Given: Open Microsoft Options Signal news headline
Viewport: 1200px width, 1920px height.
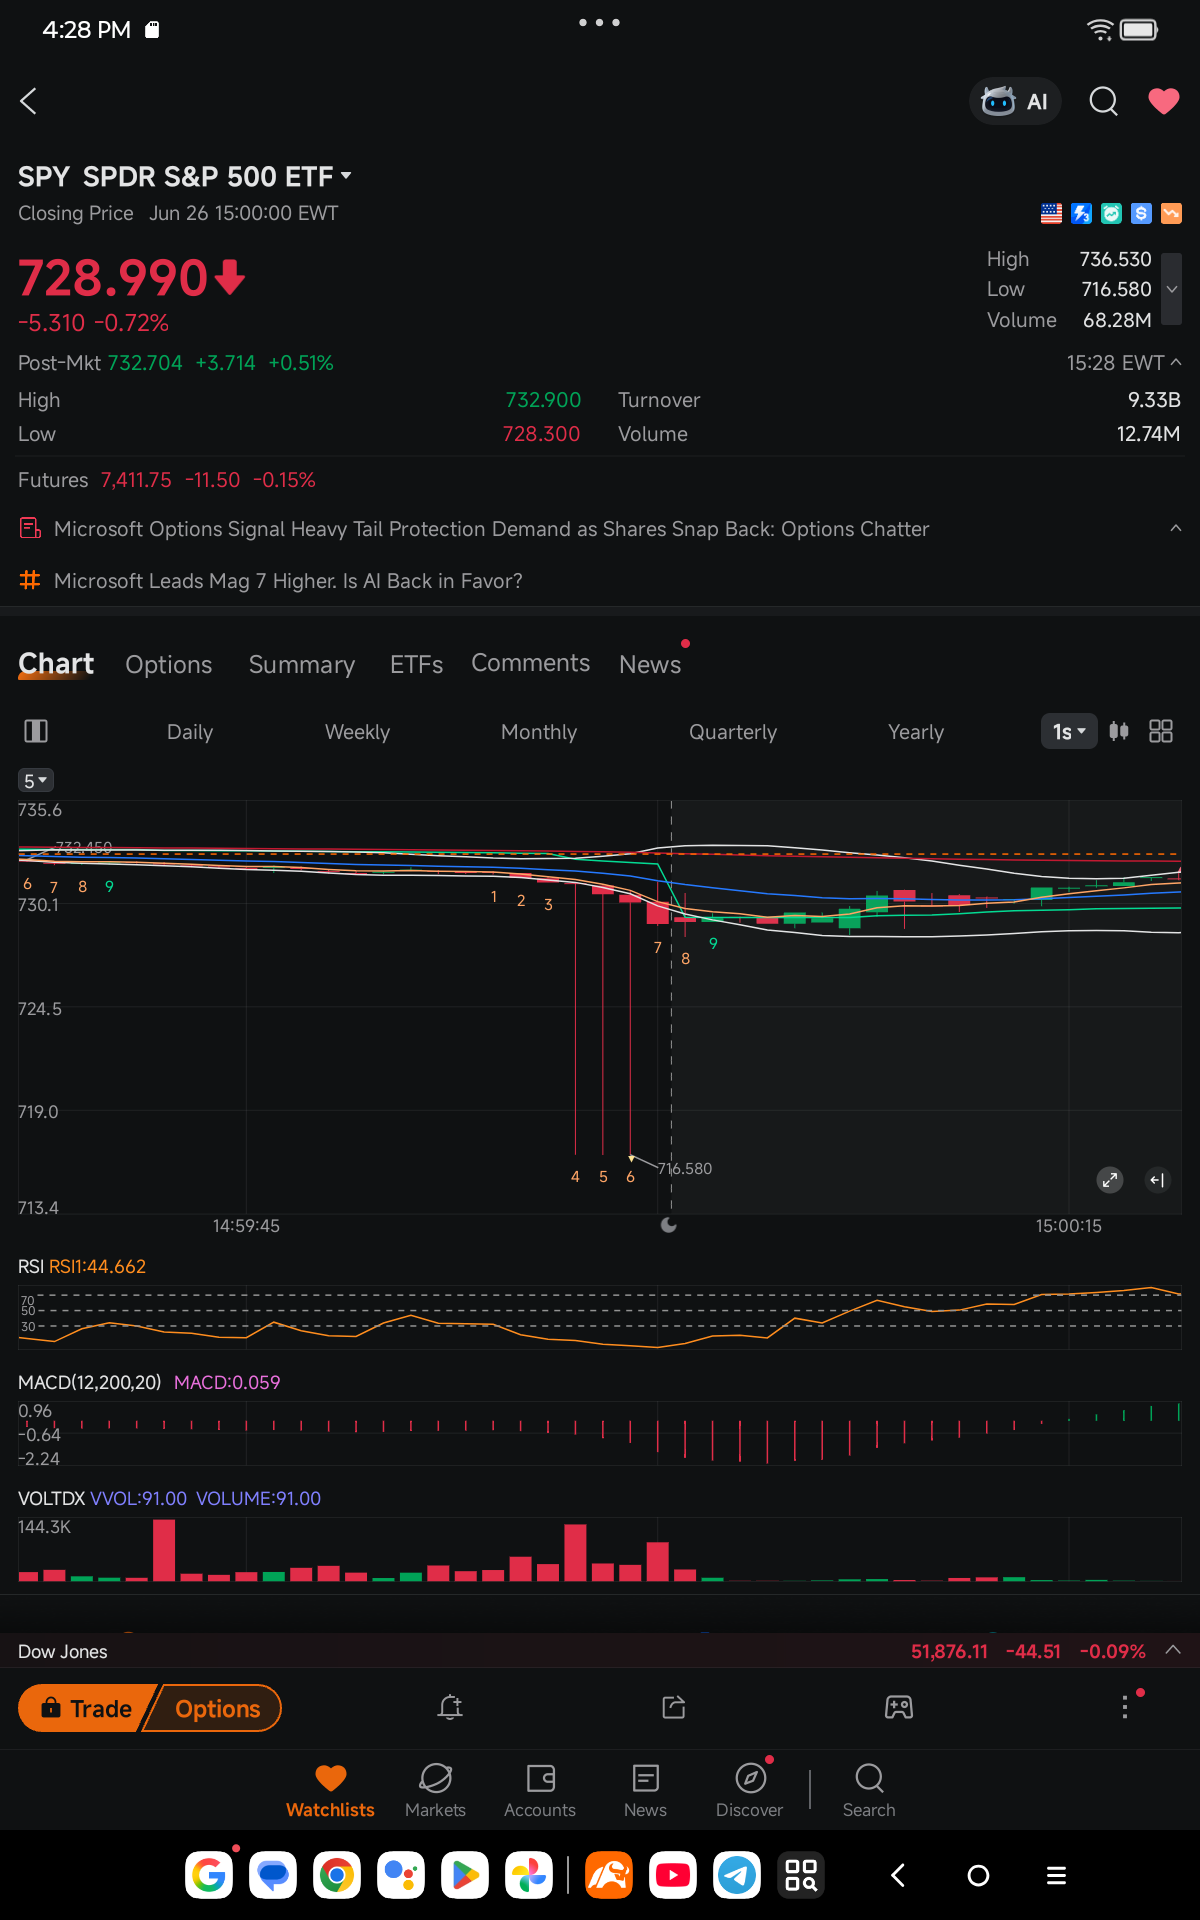Looking at the screenshot, I should click(491, 529).
